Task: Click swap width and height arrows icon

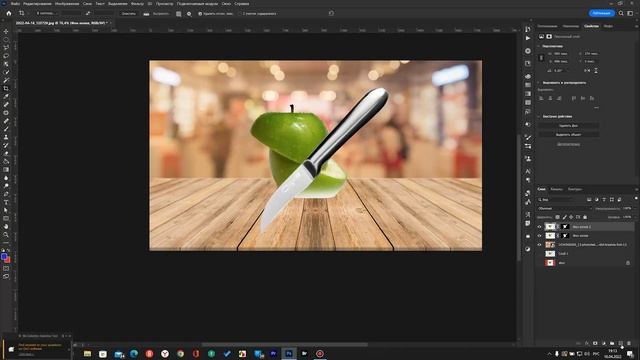Action: [x=87, y=13]
